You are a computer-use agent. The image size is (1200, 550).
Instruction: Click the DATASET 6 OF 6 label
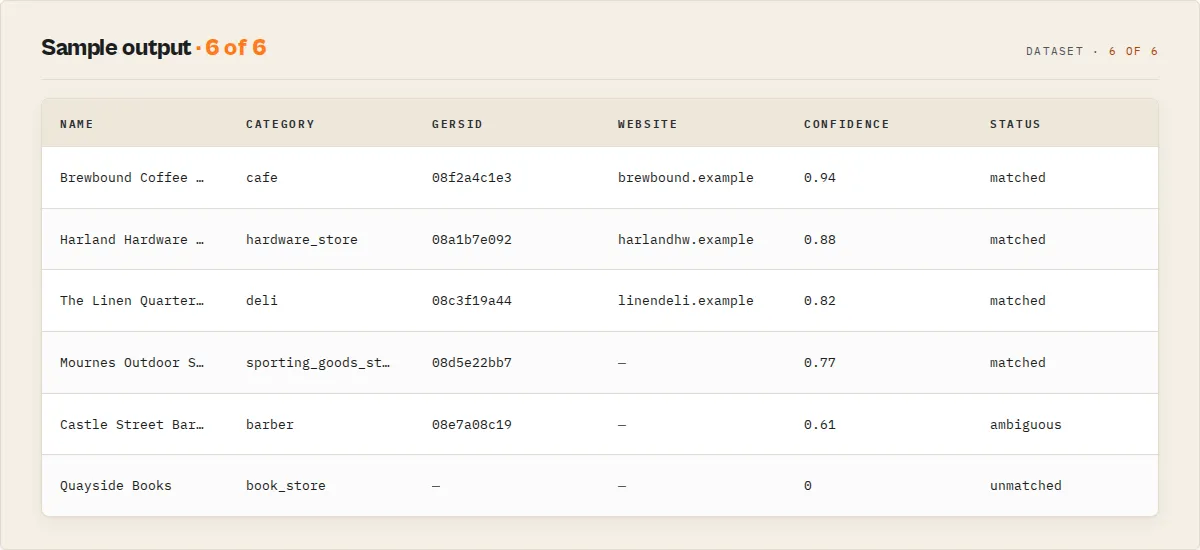point(1092,51)
